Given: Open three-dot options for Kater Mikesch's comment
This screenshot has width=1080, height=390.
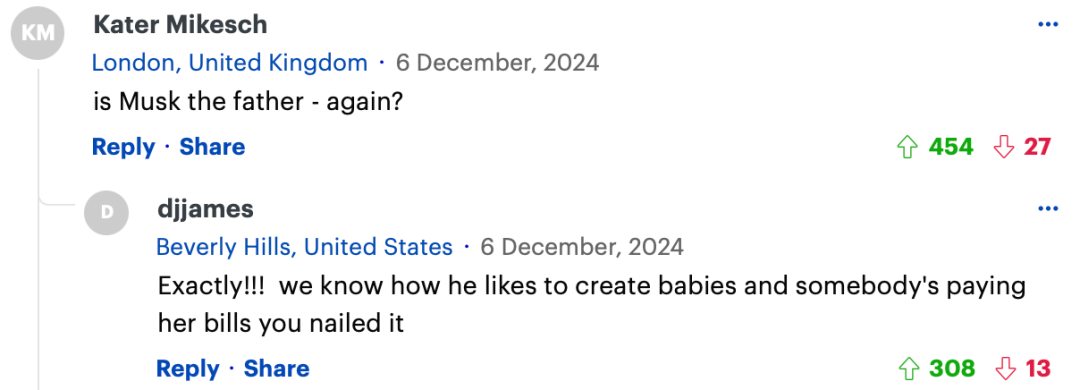Looking at the screenshot, I should (1048, 25).
